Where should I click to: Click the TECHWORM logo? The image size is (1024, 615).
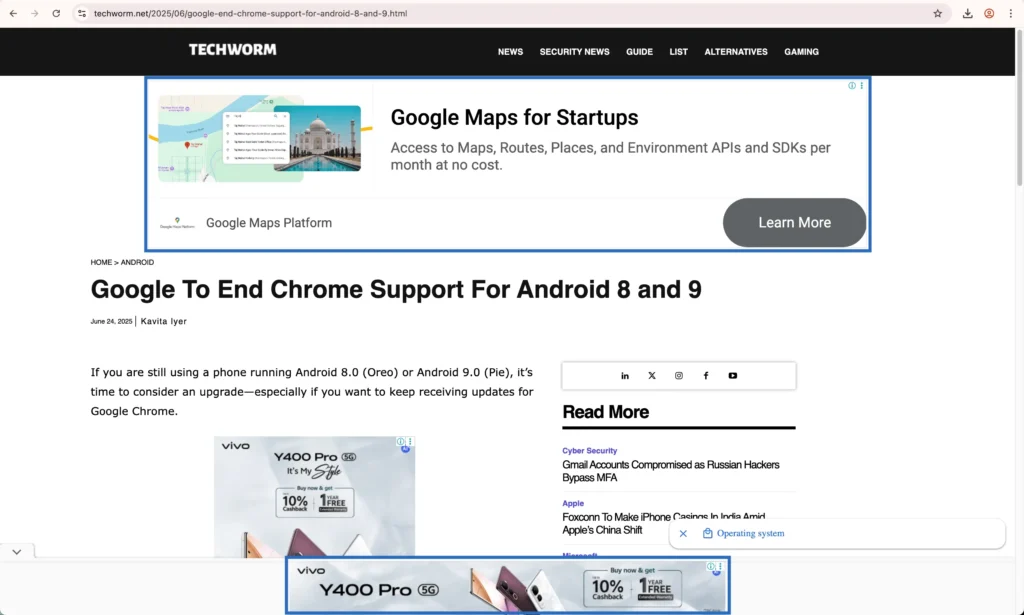point(232,50)
